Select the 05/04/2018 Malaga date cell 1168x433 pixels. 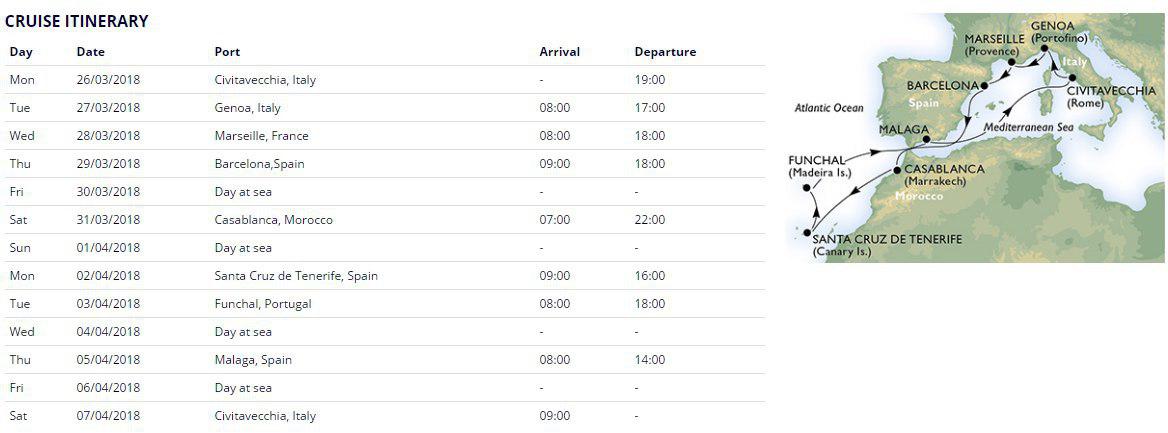pyautogui.click(x=108, y=360)
